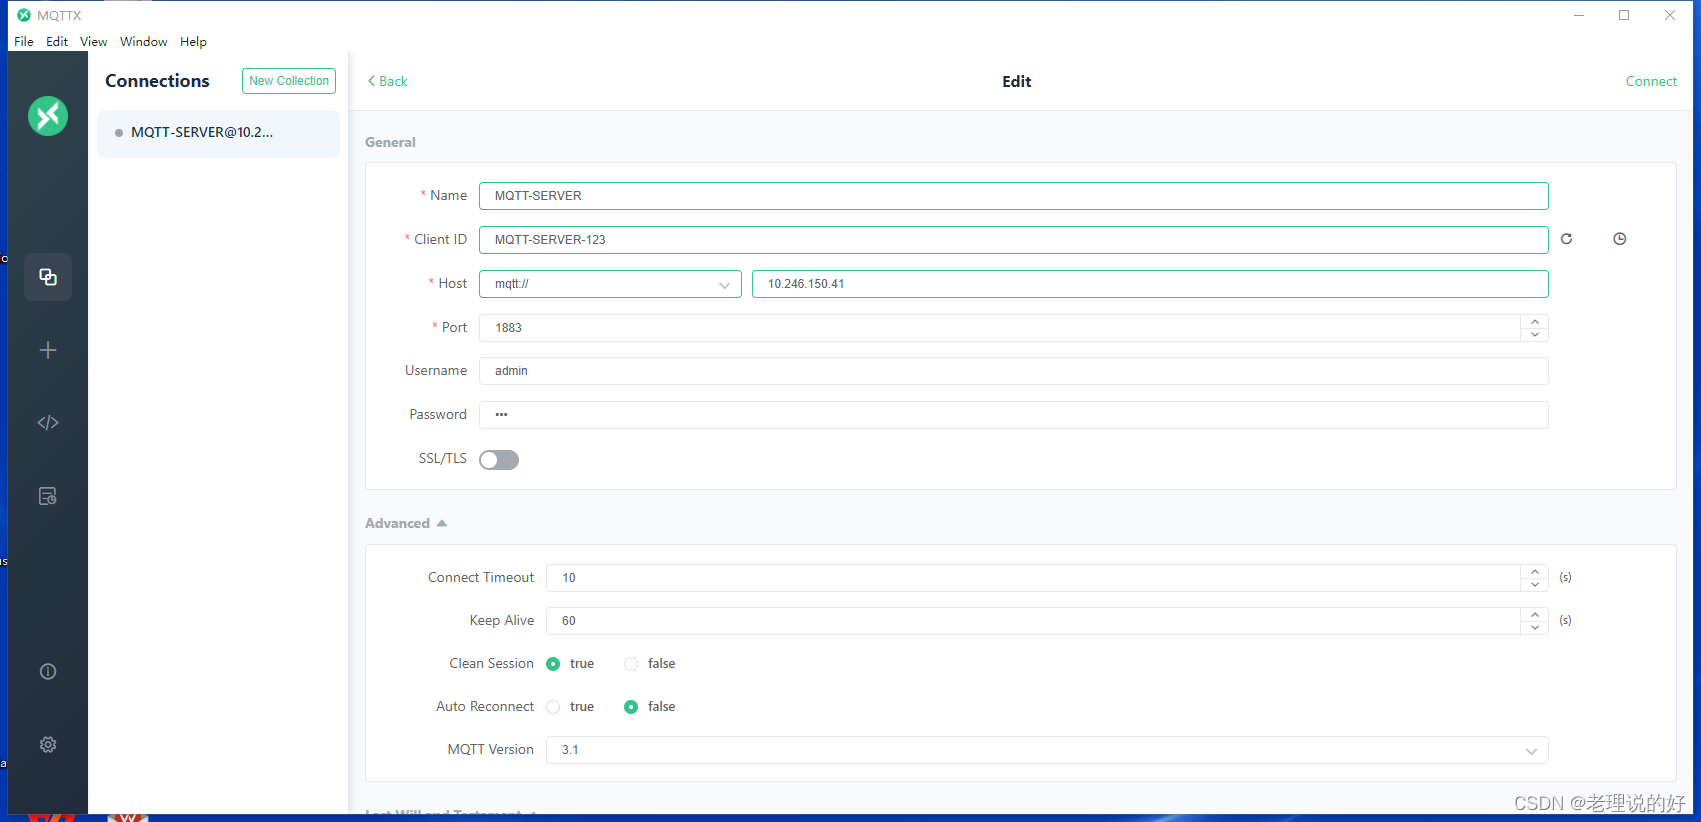Select Auto Reconnect false radio
Image resolution: width=1701 pixels, height=822 pixels.
(631, 707)
